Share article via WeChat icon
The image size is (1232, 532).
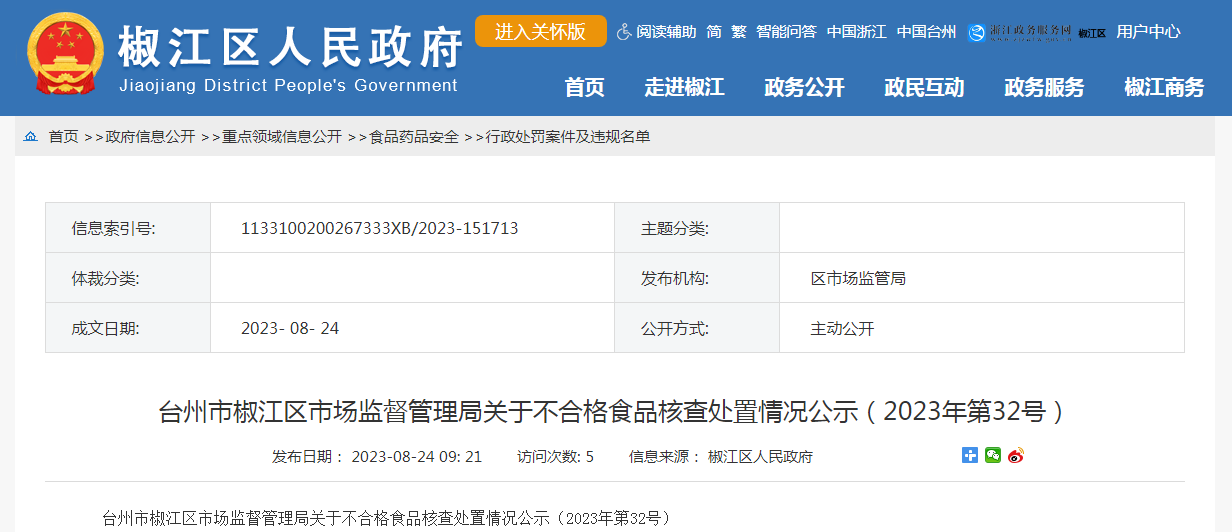pyautogui.click(x=993, y=456)
